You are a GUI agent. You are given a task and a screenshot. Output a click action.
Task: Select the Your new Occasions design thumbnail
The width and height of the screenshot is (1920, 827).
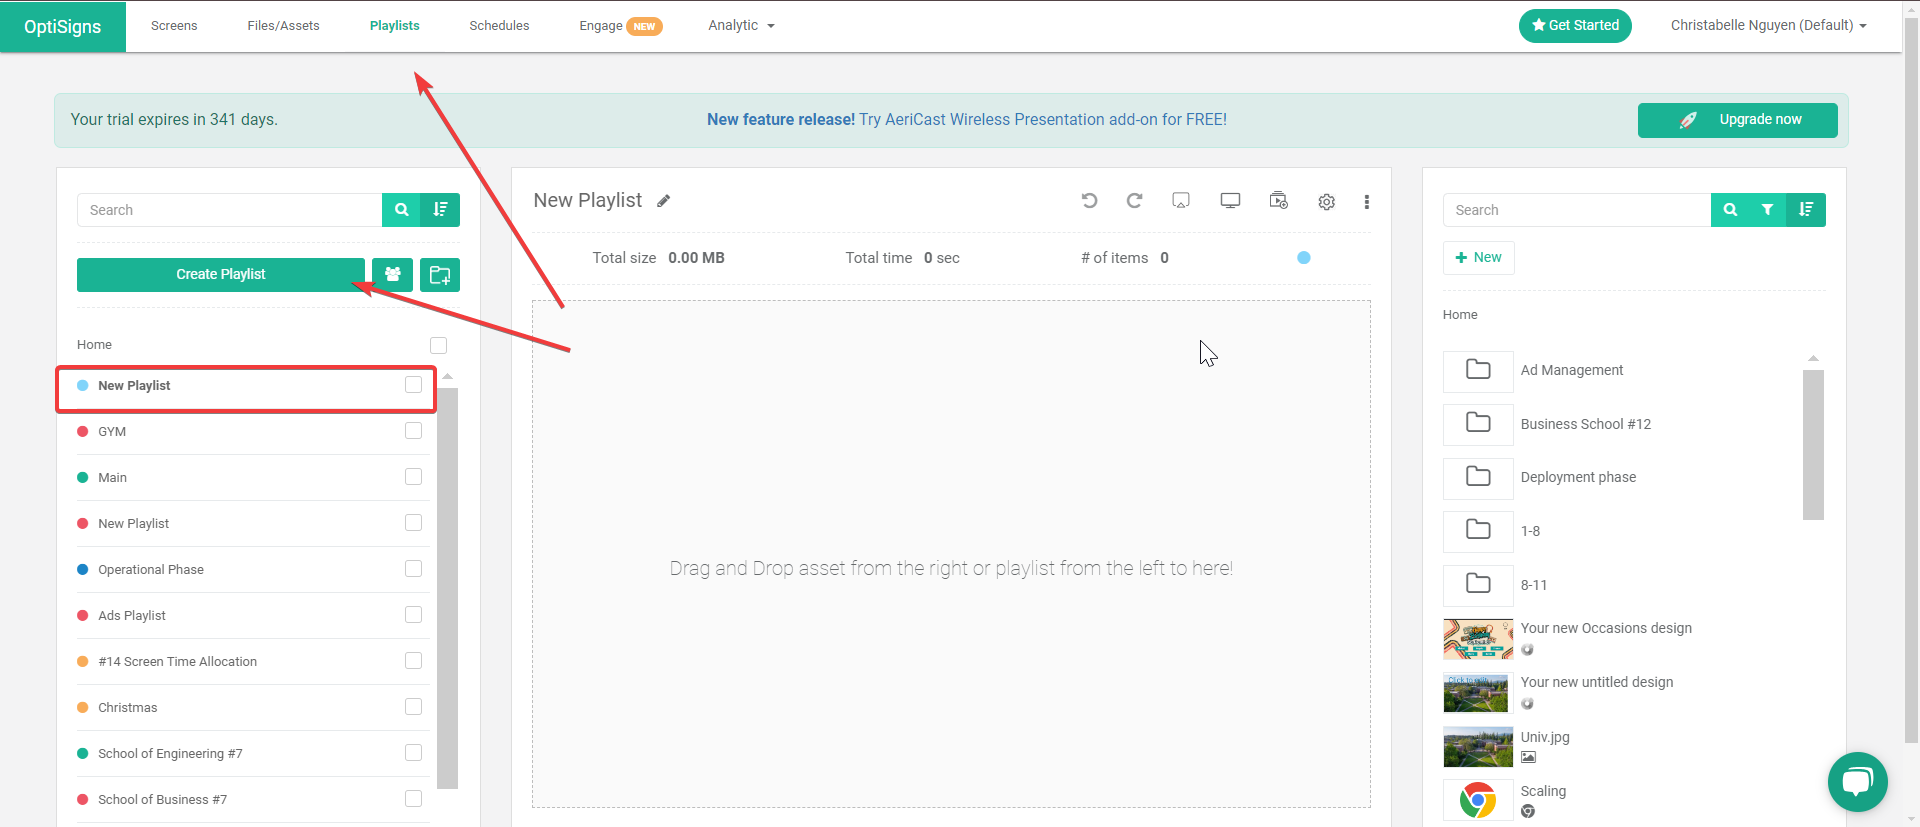(x=1478, y=639)
